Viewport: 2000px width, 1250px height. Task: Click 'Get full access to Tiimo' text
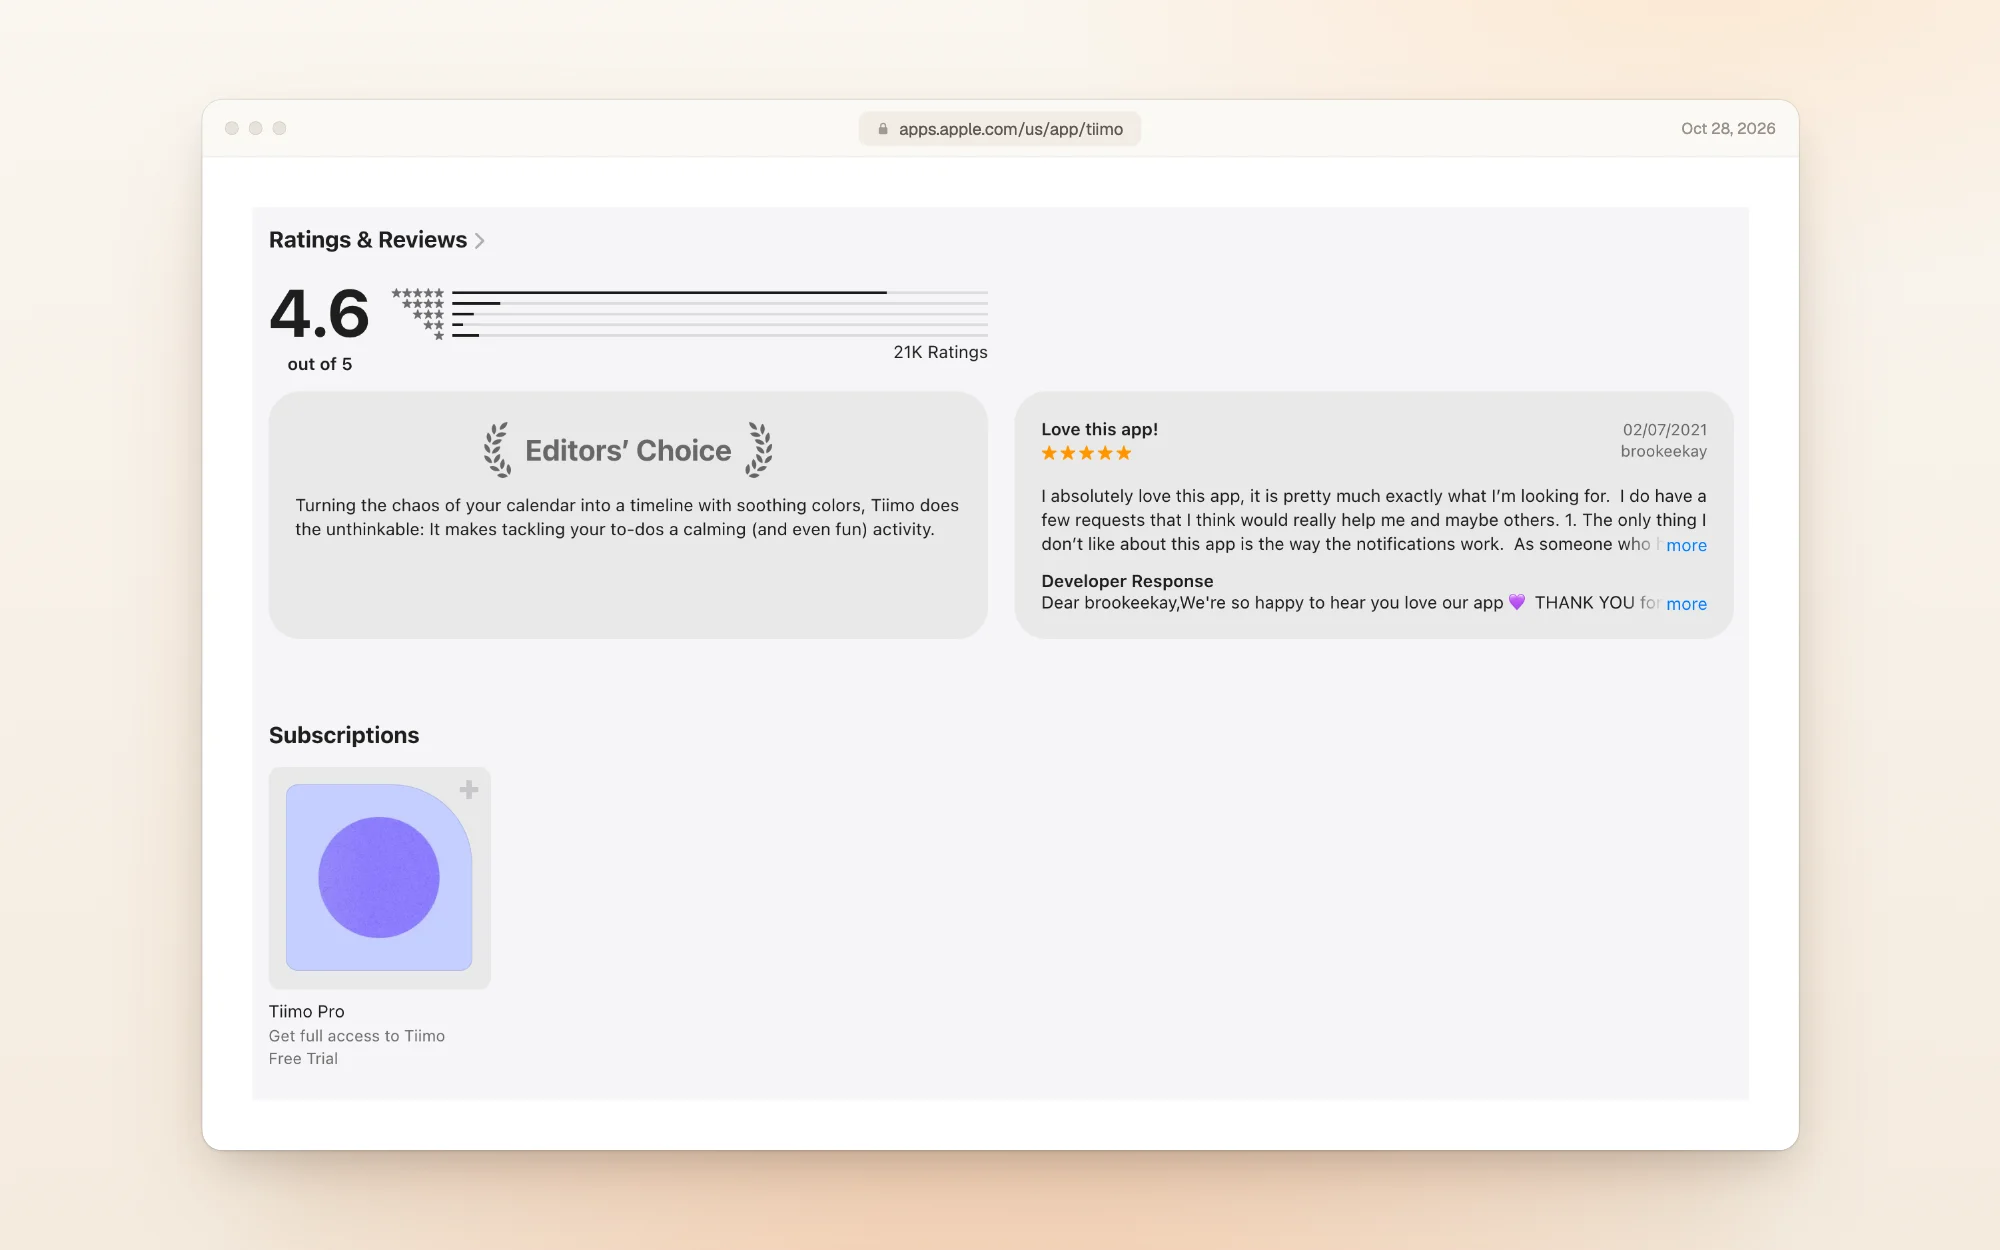pyautogui.click(x=357, y=1036)
